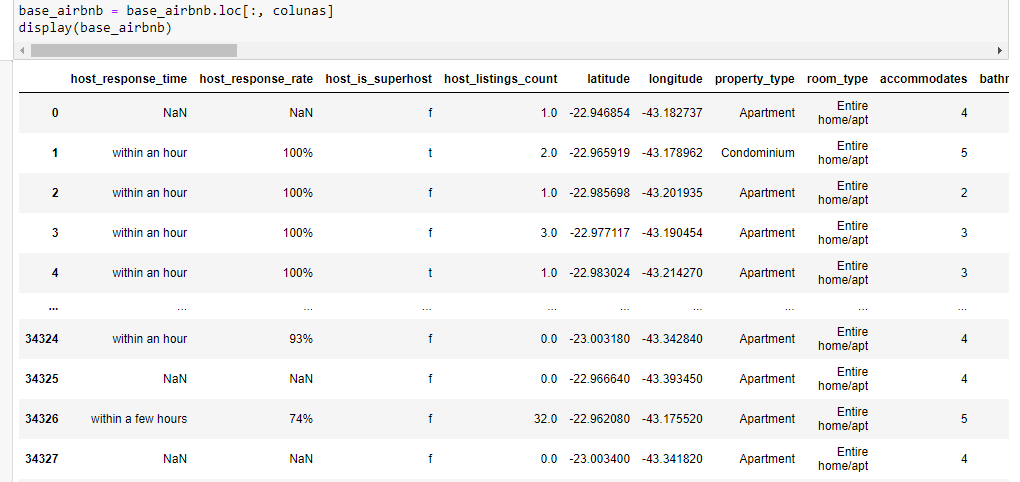Click the 100% response rate in row 2
1020x482 pixels.
[x=298, y=193]
